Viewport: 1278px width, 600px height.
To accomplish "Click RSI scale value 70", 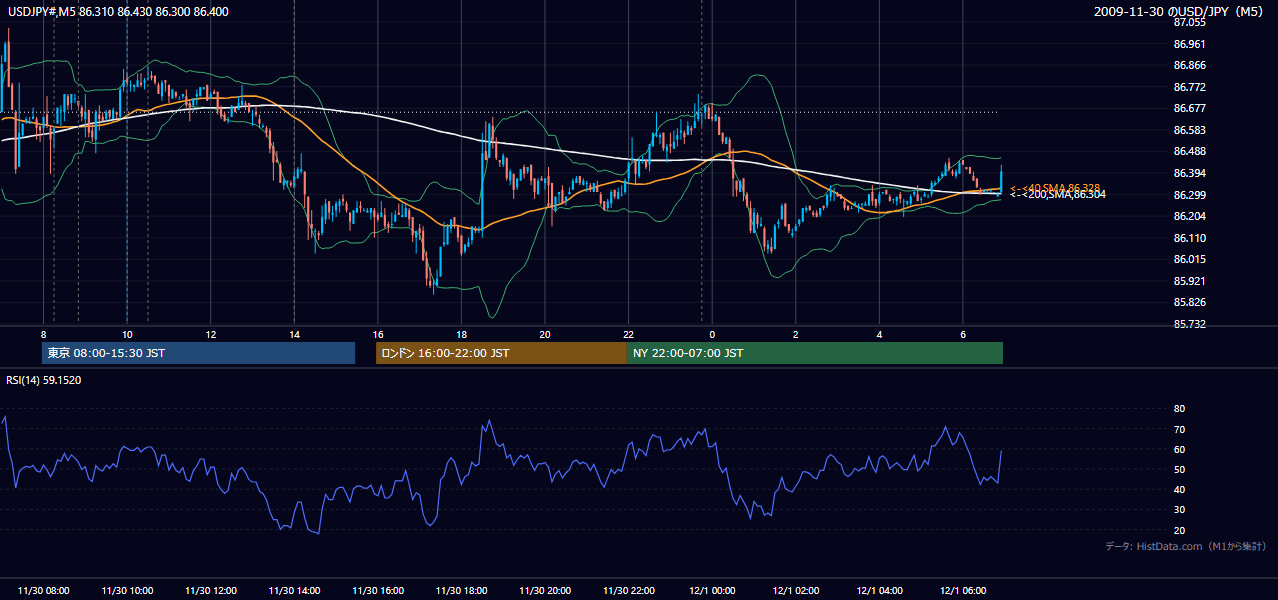I will (1179, 429).
